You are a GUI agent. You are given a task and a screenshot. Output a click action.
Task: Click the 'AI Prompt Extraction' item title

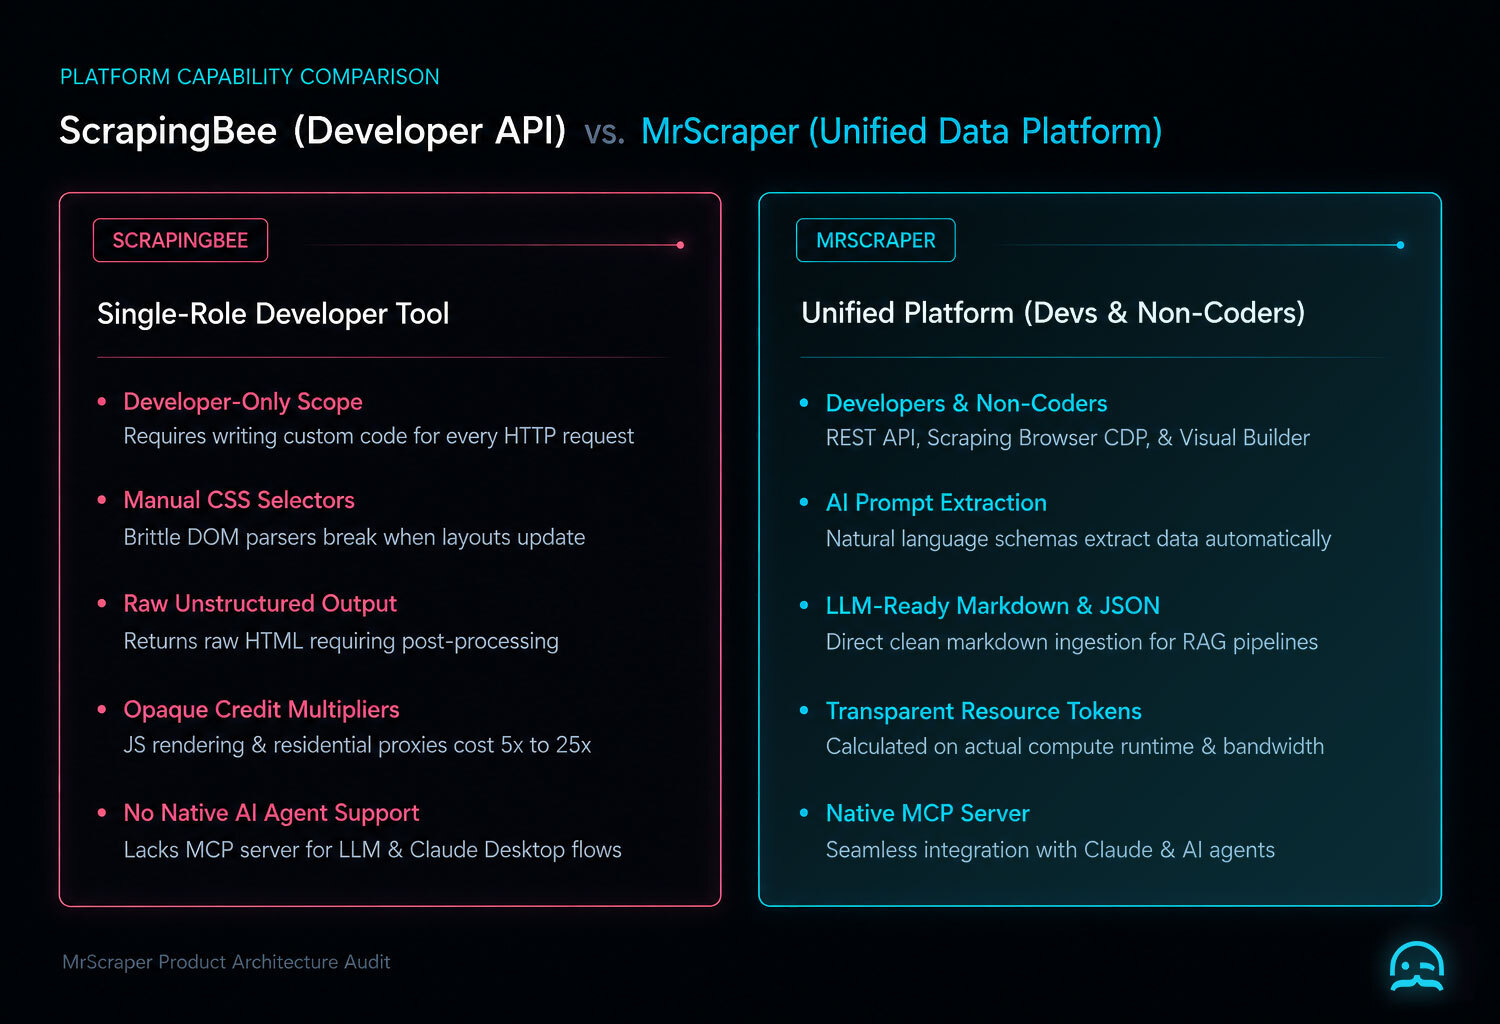tap(936, 503)
